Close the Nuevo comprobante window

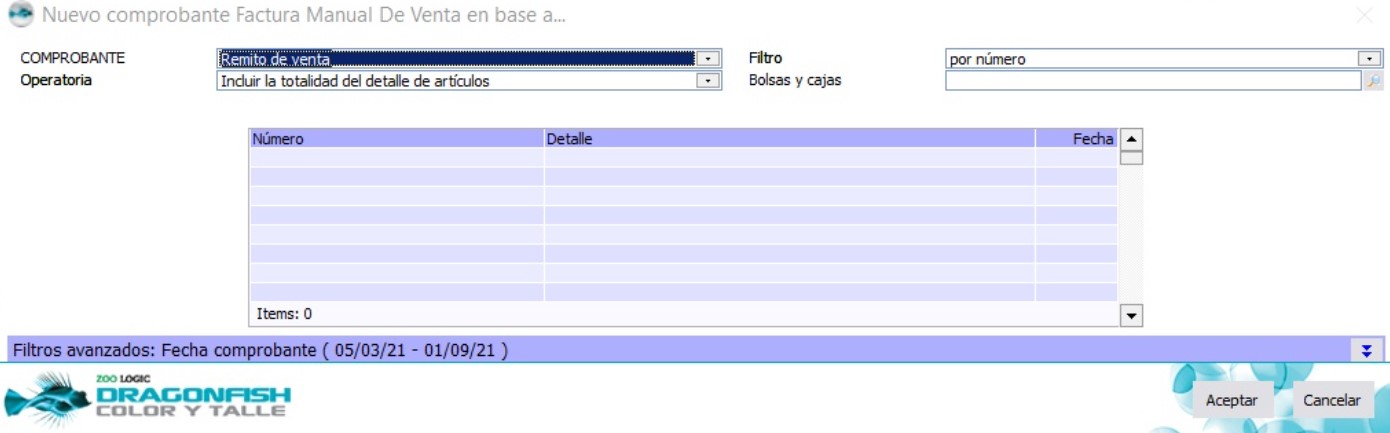[1364, 16]
